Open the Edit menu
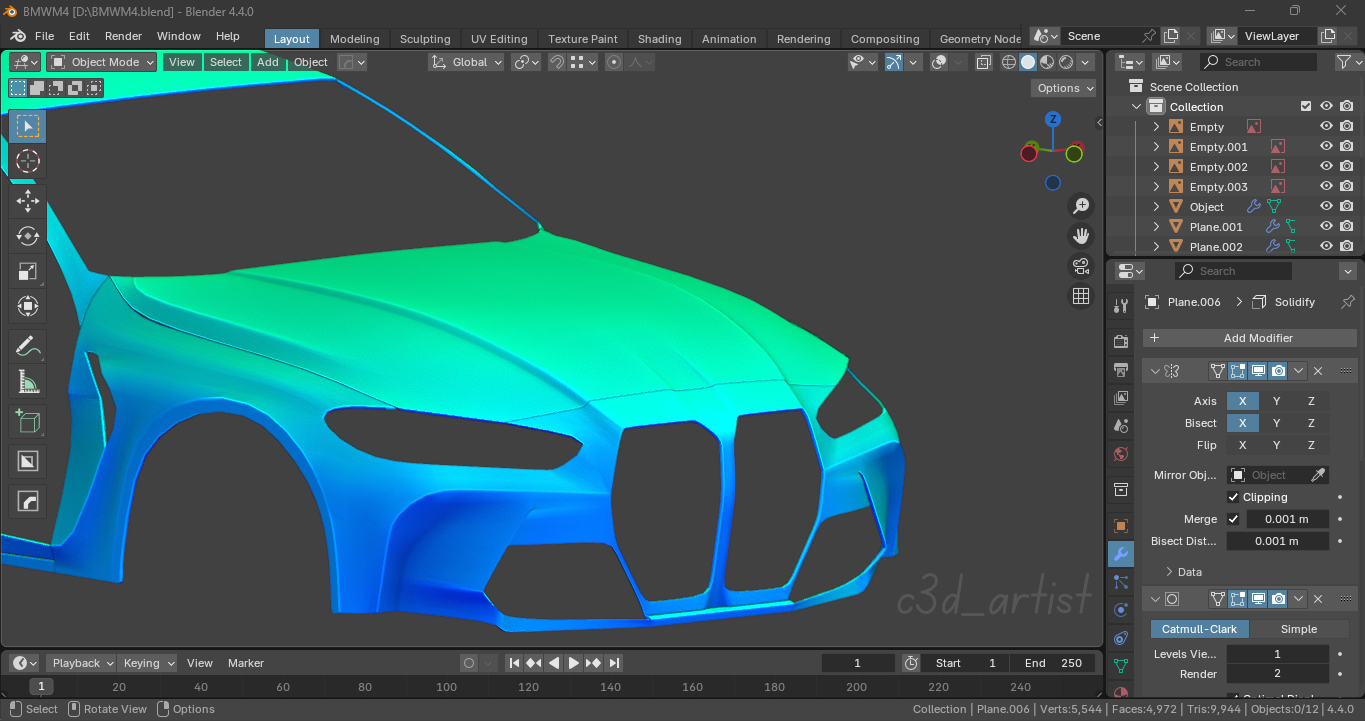The height and width of the screenshot is (721, 1365). [79, 36]
